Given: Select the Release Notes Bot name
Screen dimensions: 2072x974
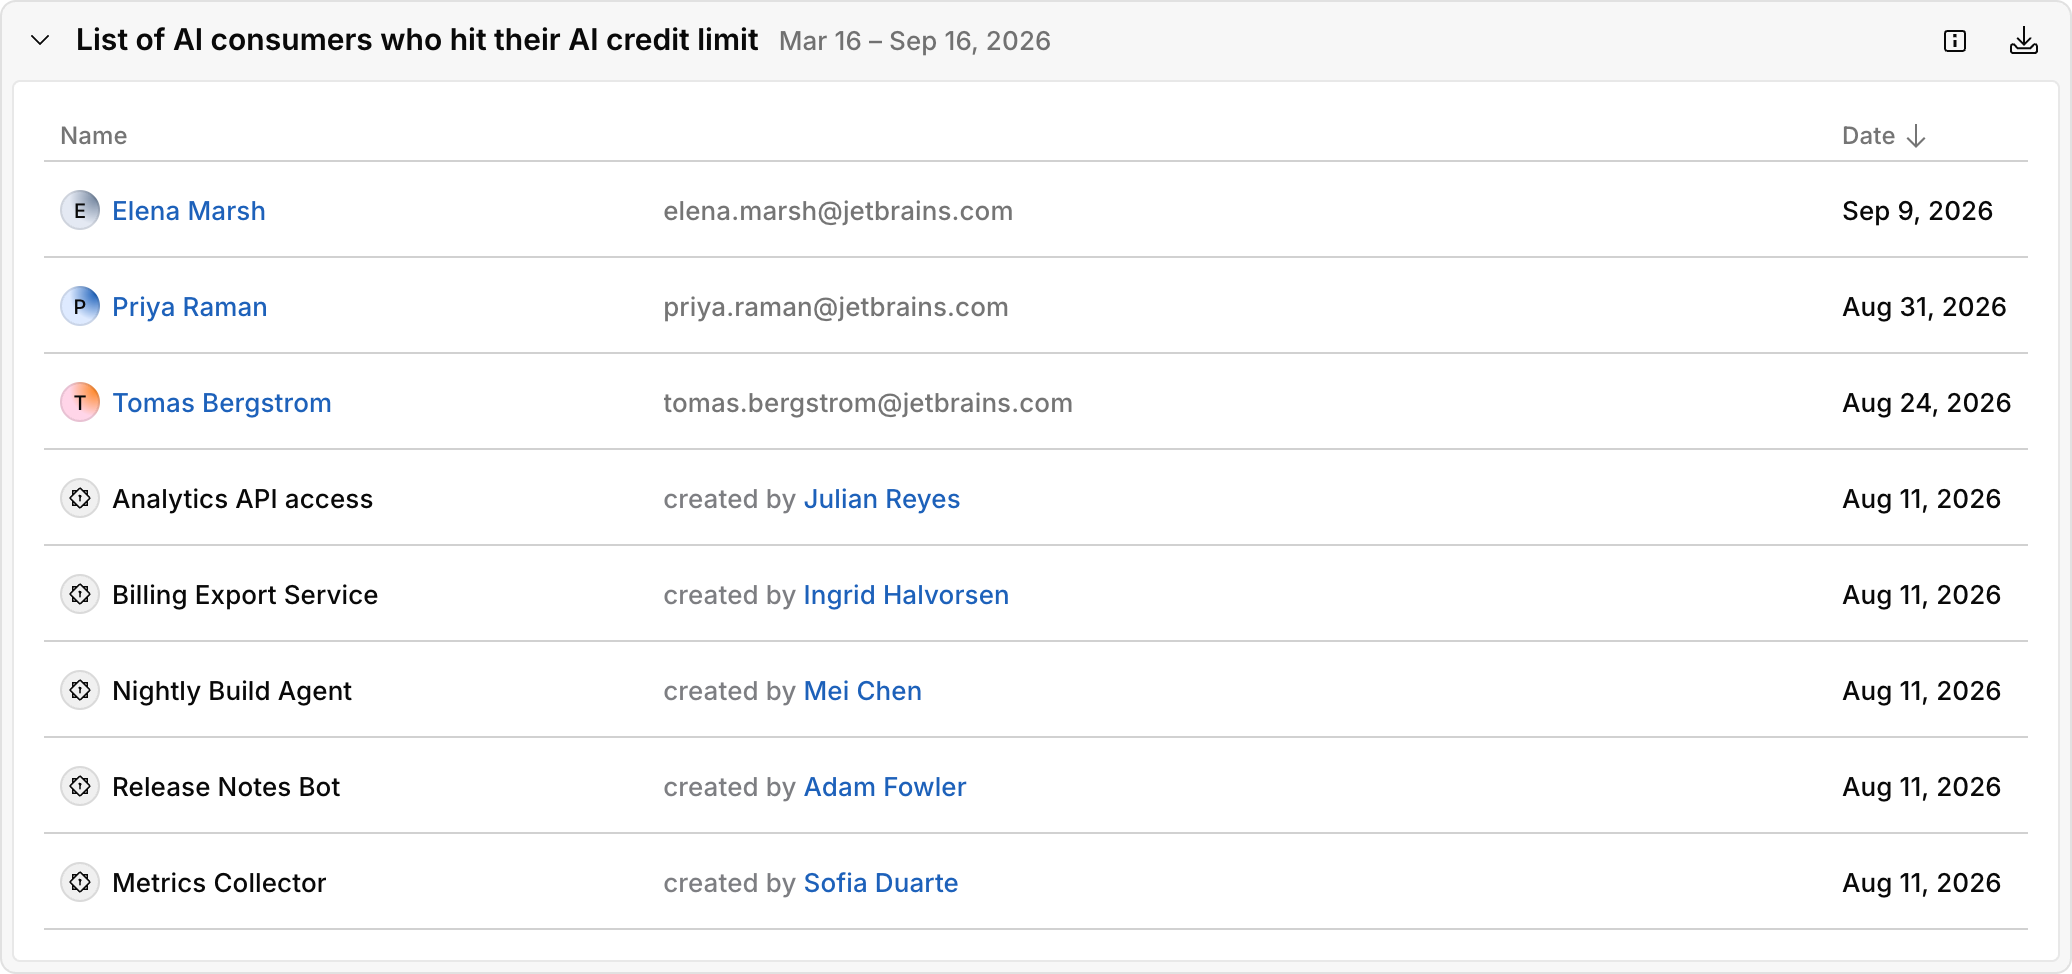Looking at the screenshot, I should coord(226,787).
